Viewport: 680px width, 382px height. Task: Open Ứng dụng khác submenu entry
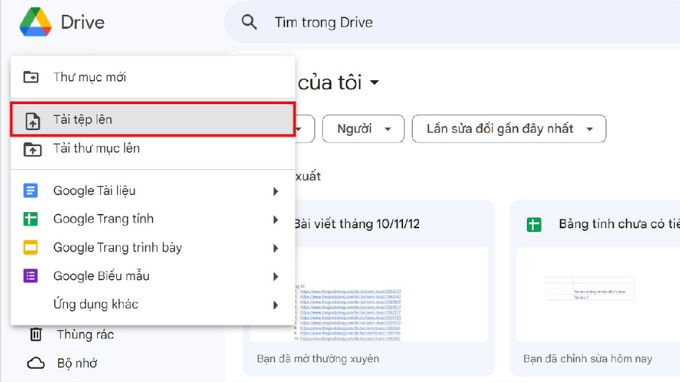(x=153, y=304)
